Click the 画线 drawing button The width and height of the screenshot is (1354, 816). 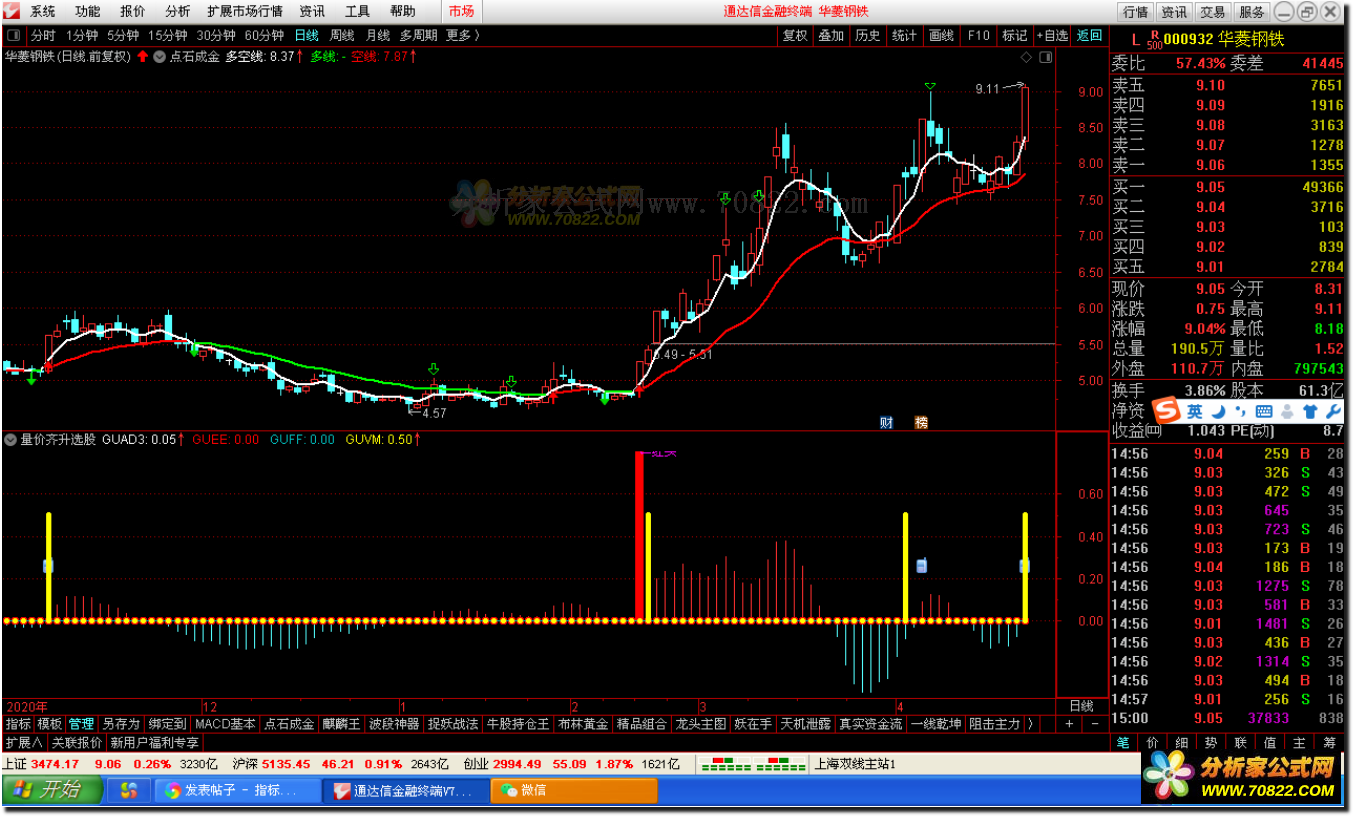click(941, 35)
